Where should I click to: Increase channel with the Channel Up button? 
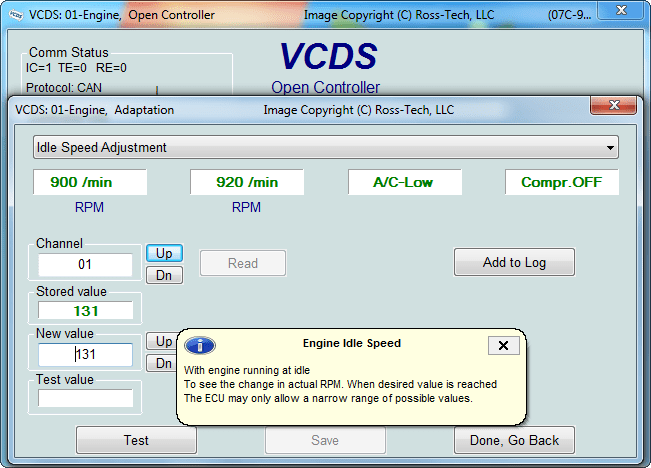[164, 253]
